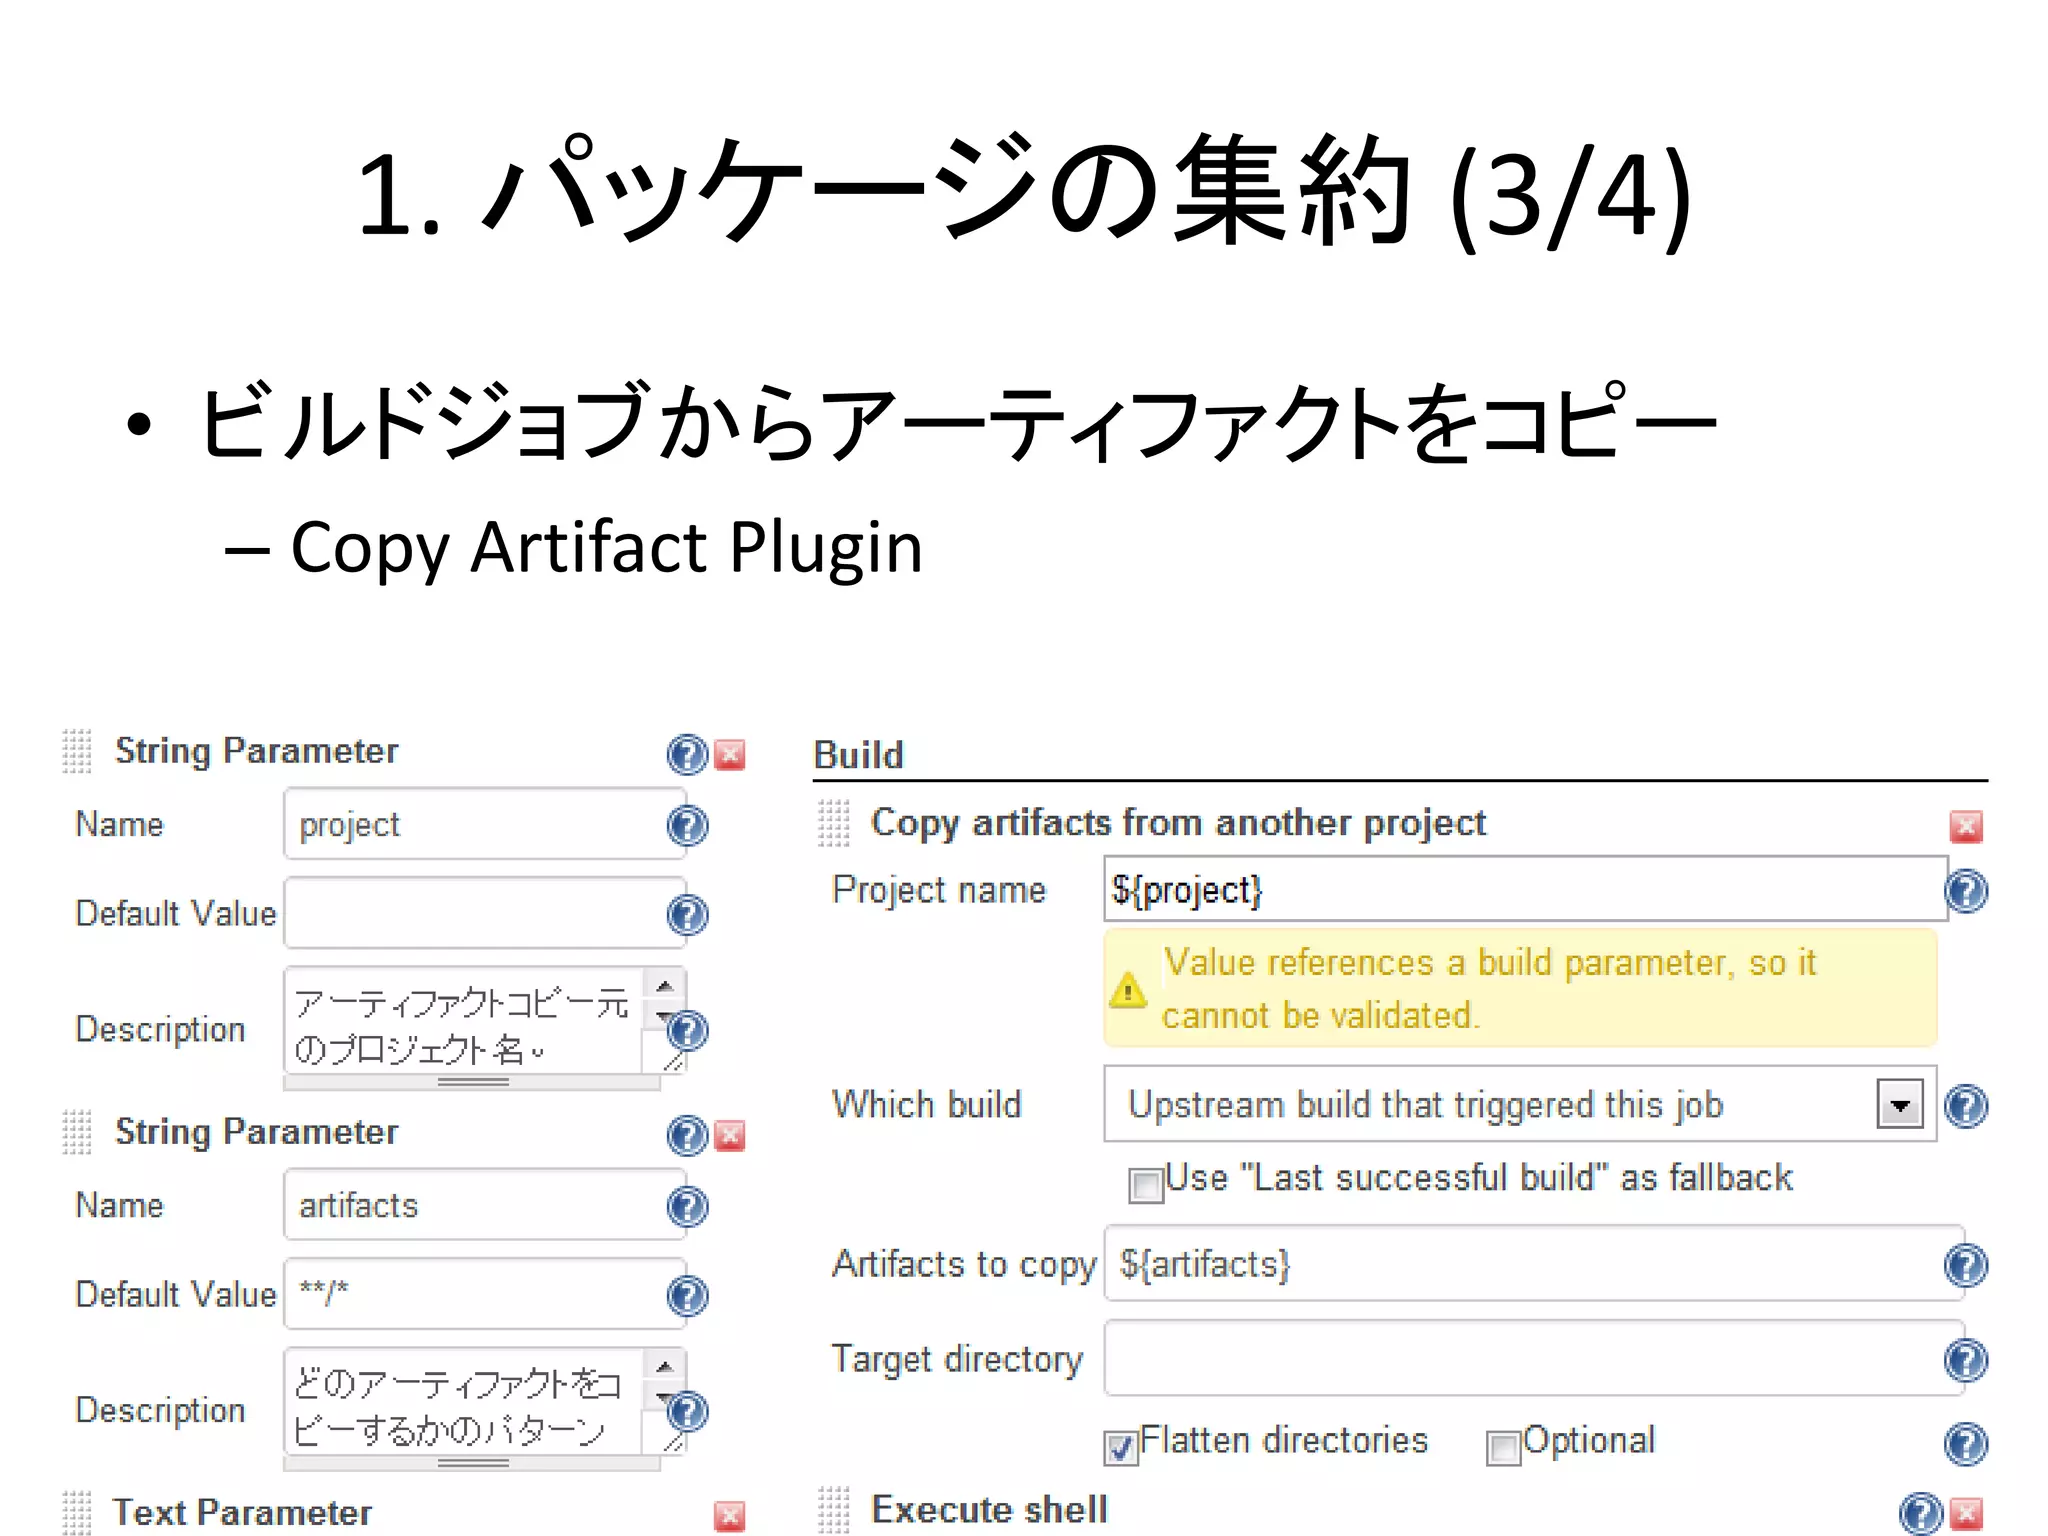Delete the second String Parameter block
This screenshot has height=1536, width=2048.
731,1136
